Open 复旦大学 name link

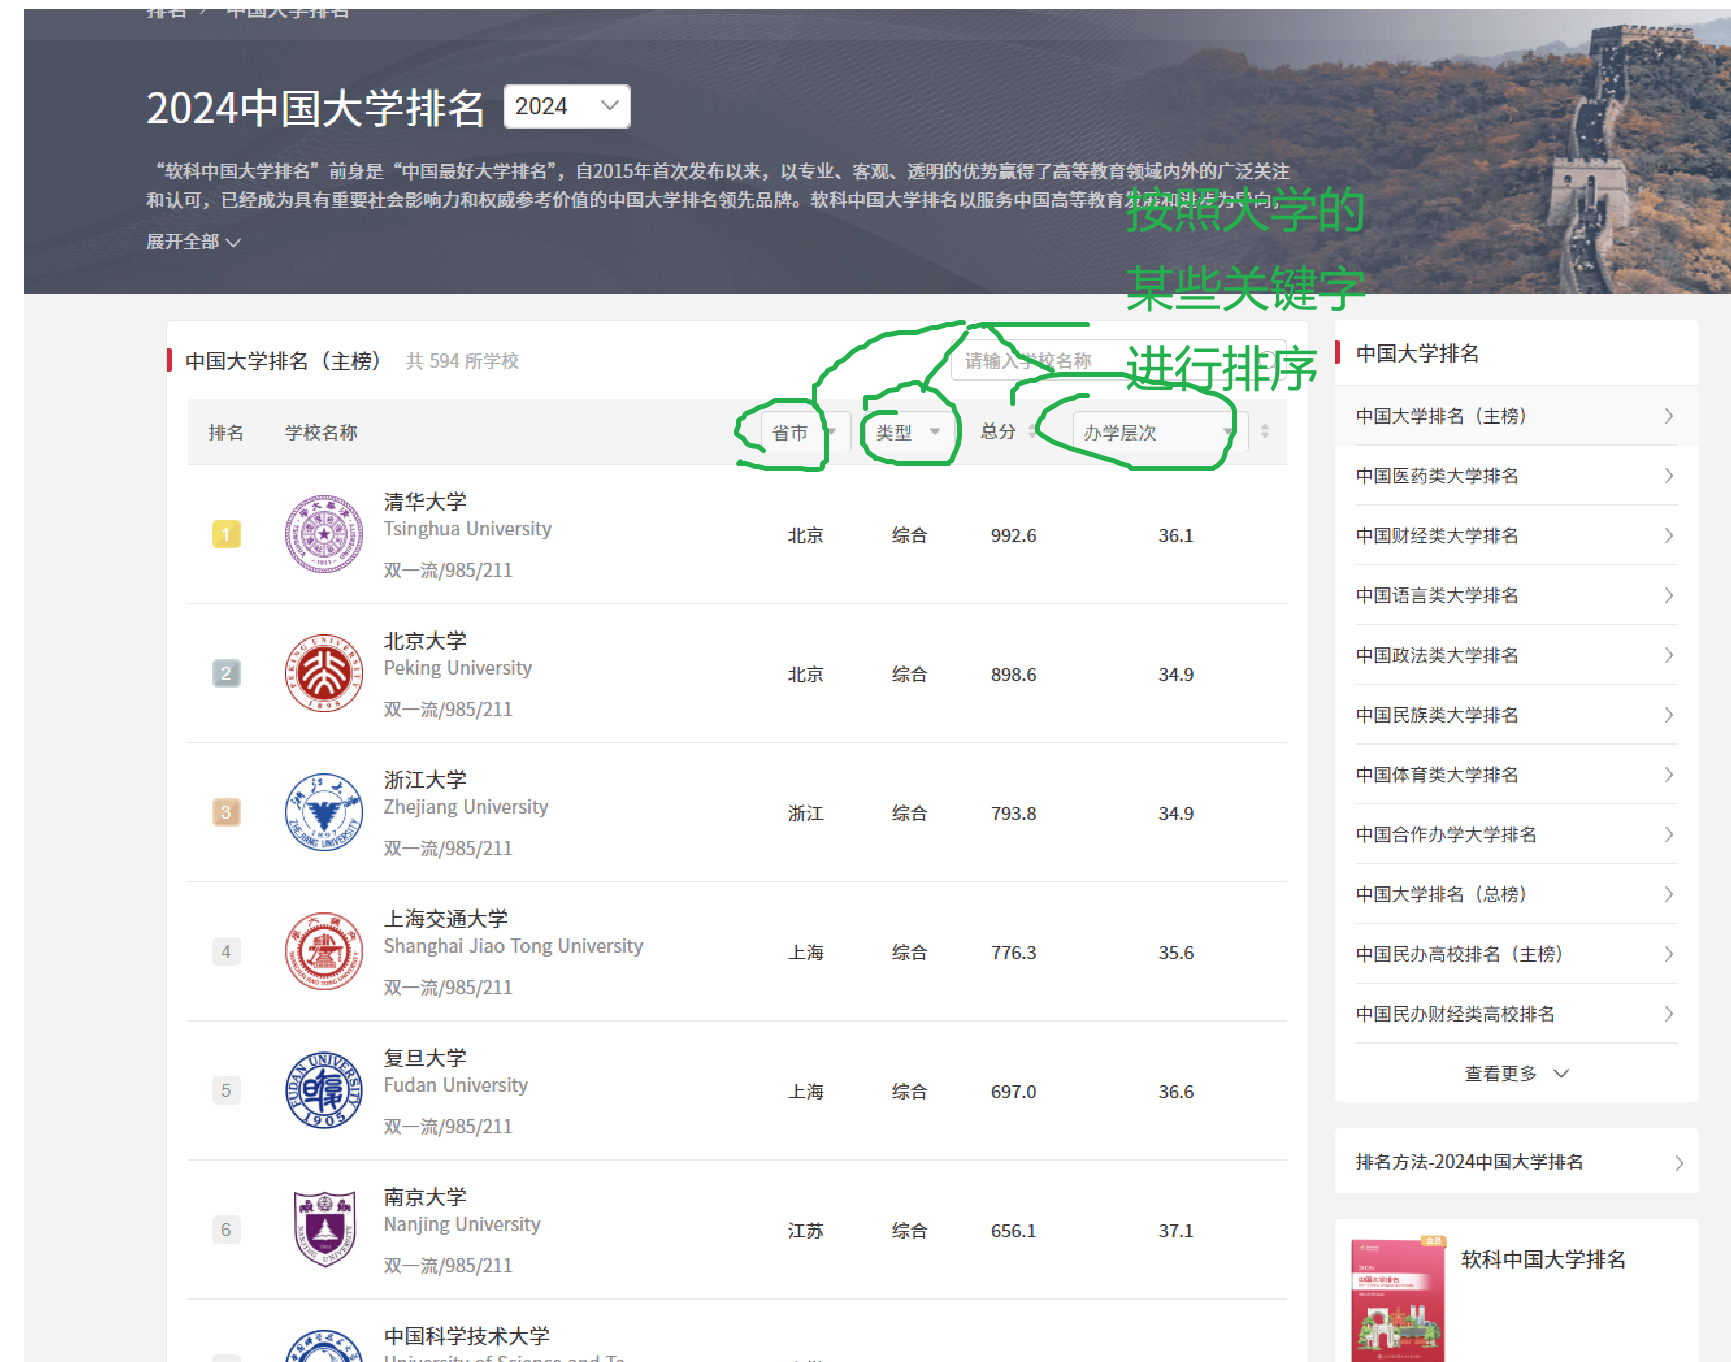pos(425,1057)
